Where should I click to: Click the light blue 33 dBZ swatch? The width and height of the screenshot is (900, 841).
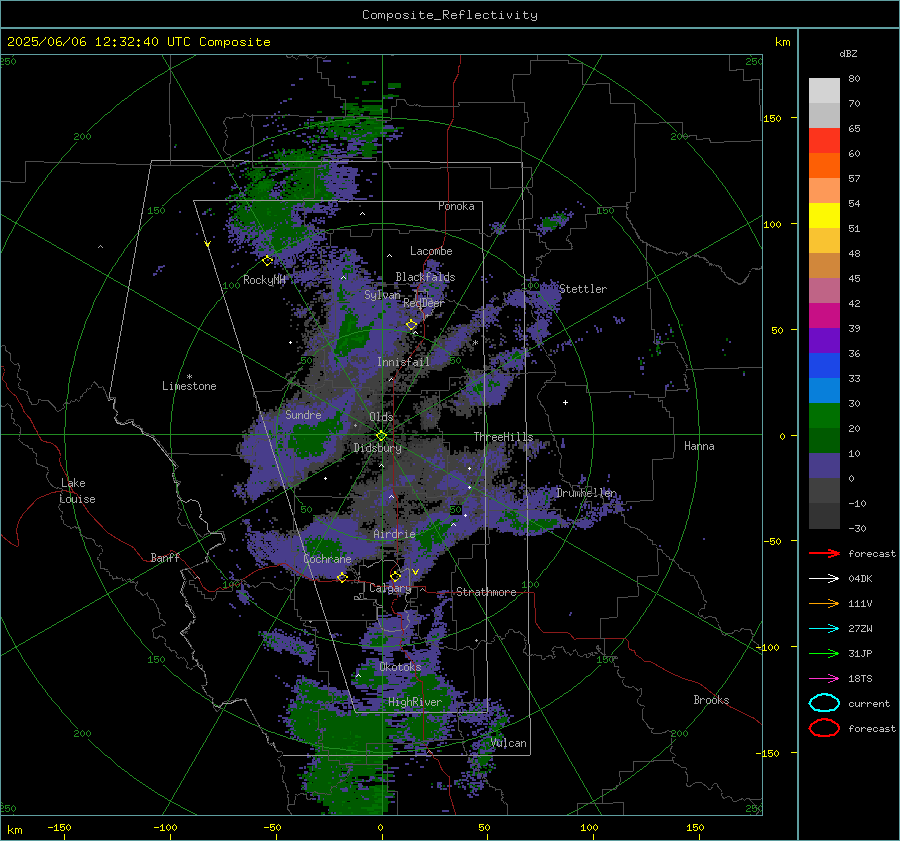click(824, 390)
